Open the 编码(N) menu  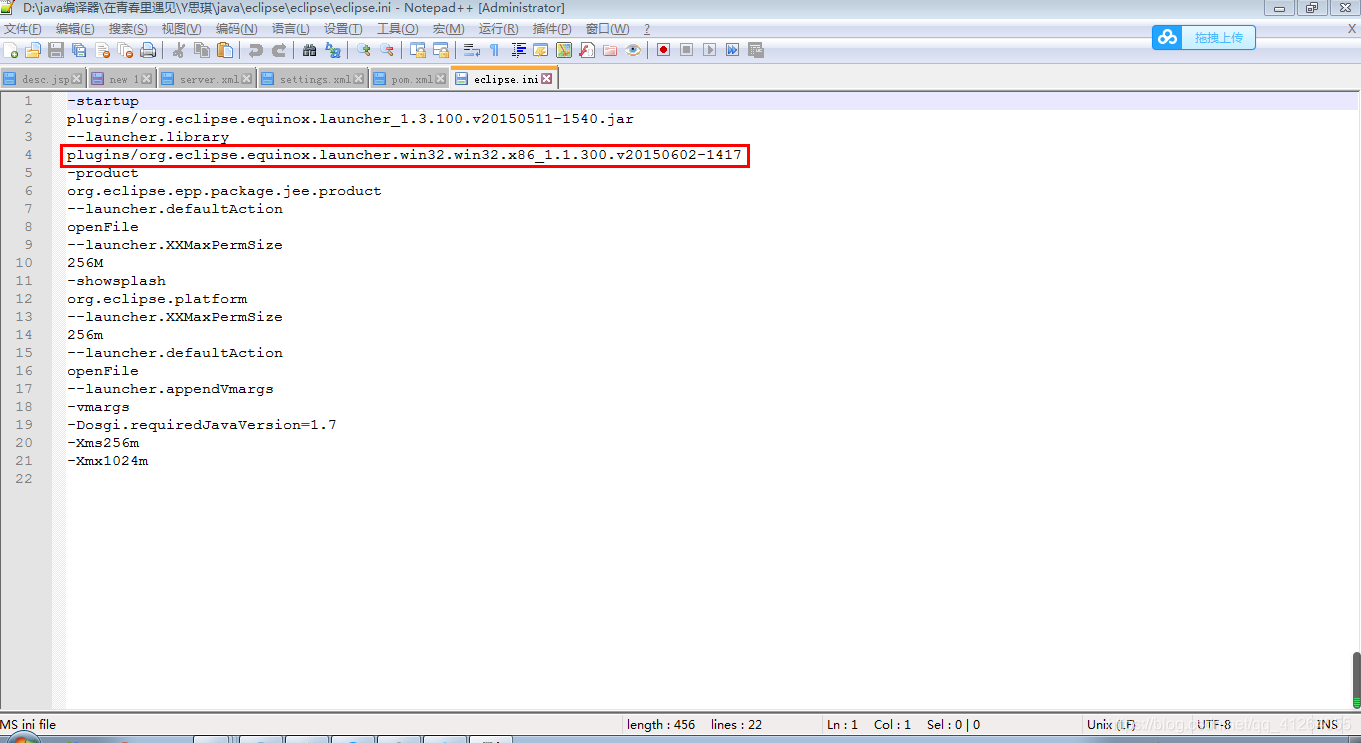(x=236, y=29)
